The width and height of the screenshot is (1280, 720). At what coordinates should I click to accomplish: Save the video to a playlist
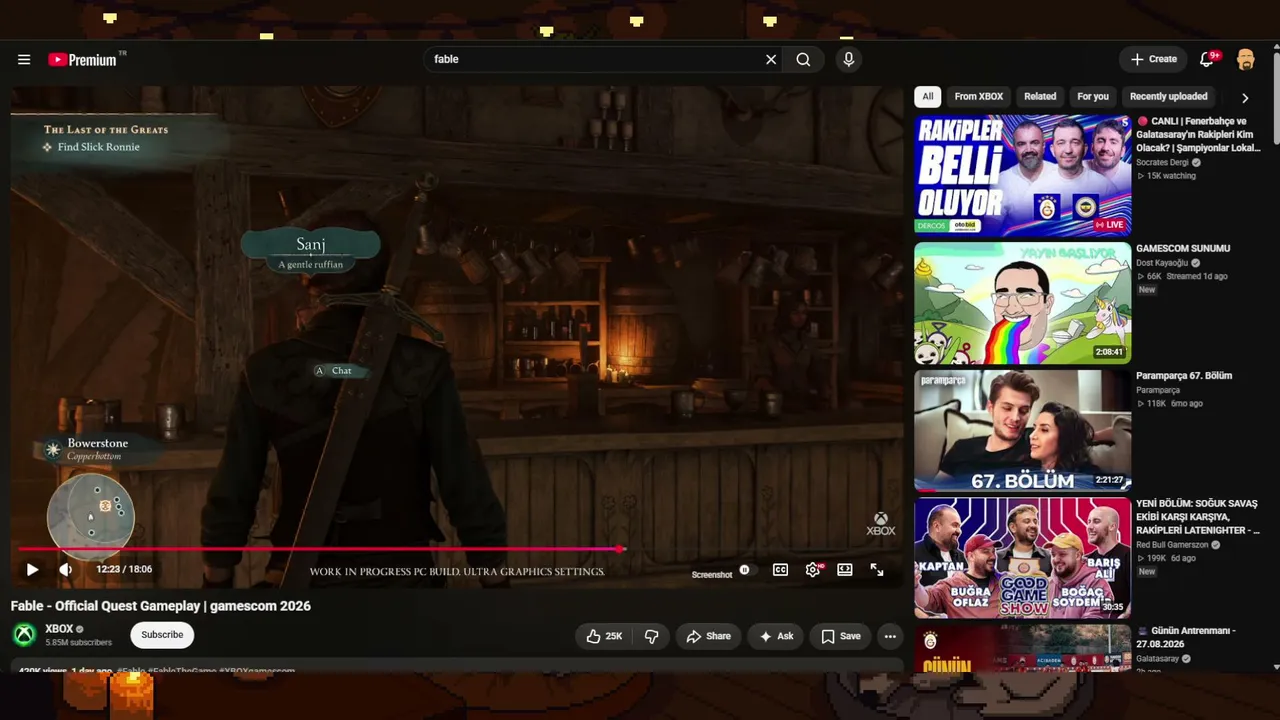[x=841, y=636]
